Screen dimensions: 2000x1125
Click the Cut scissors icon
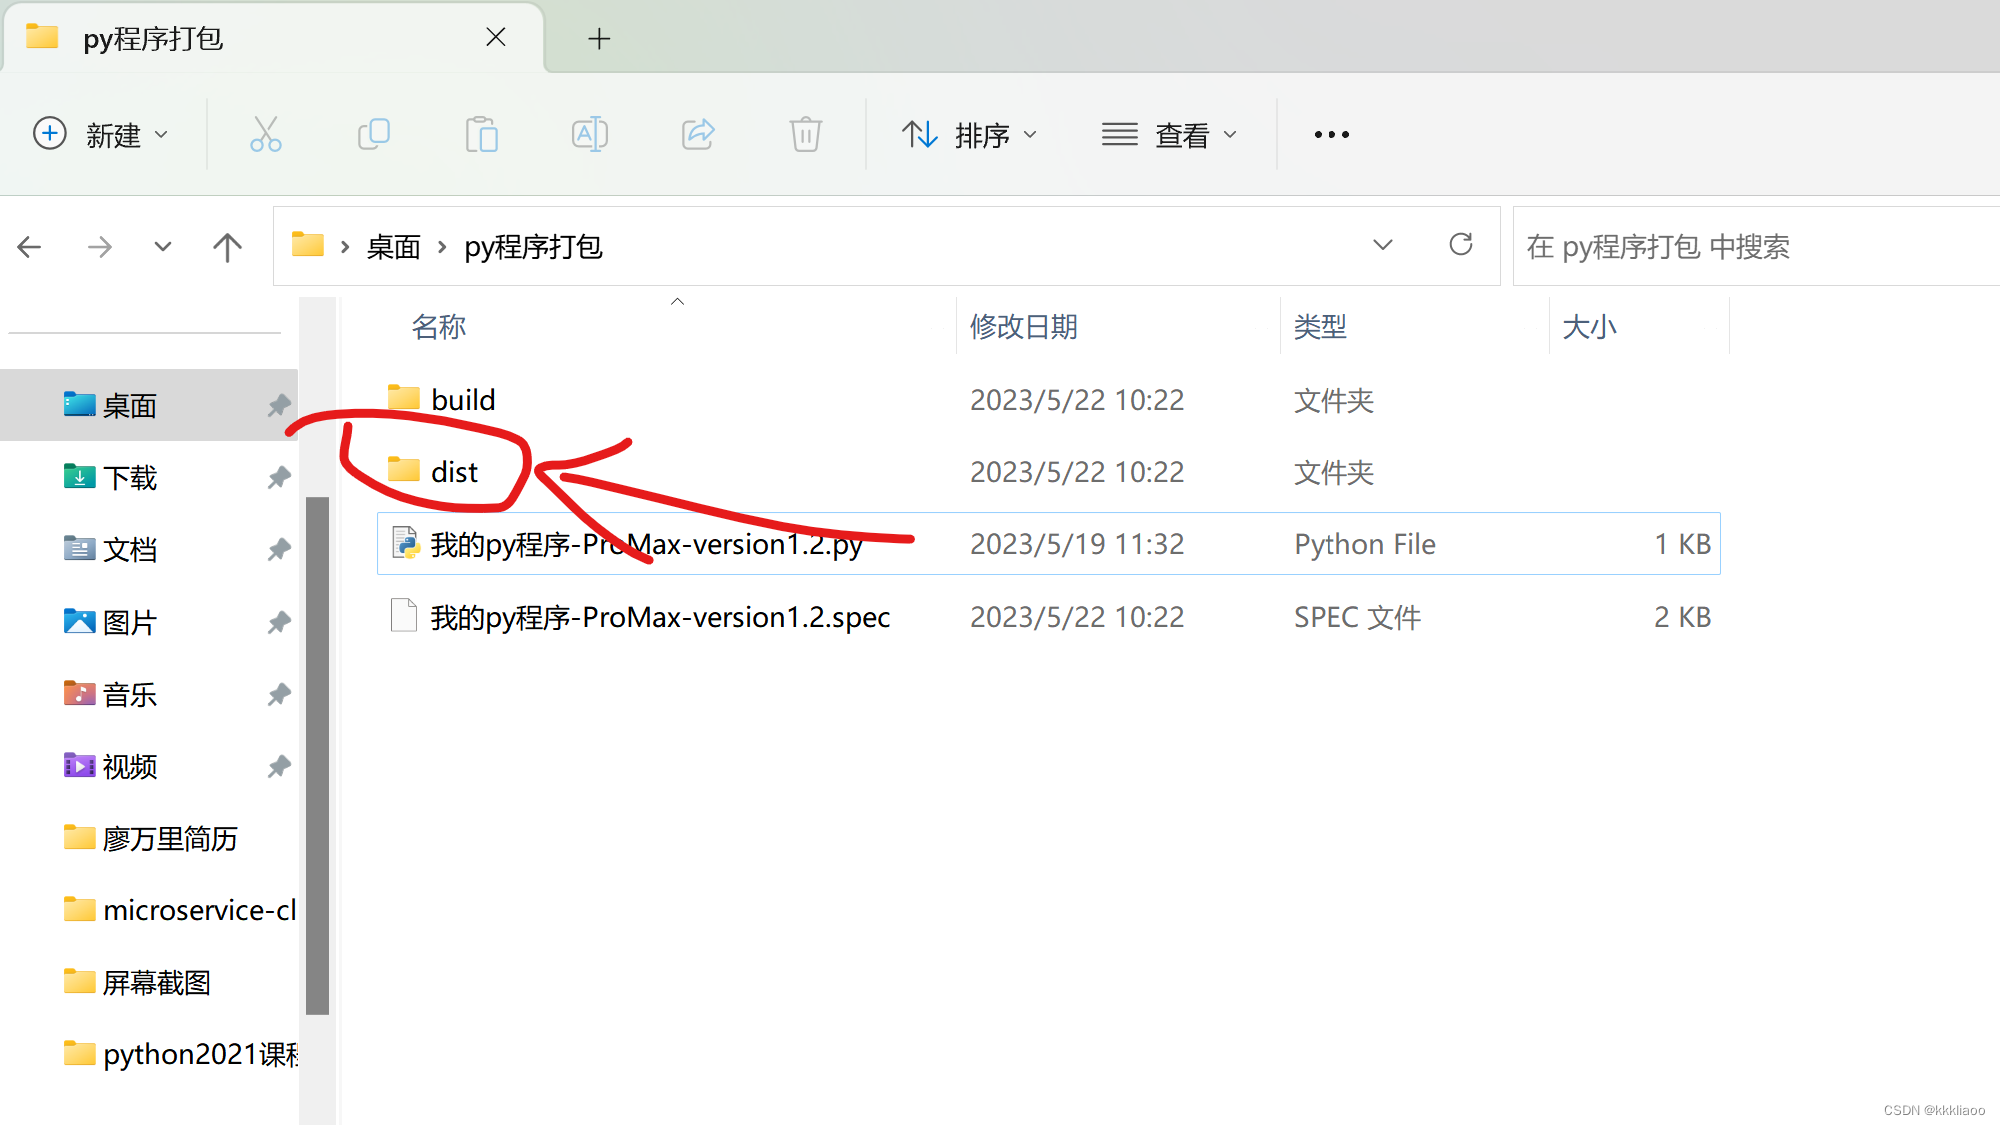pyautogui.click(x=265, y=134)
